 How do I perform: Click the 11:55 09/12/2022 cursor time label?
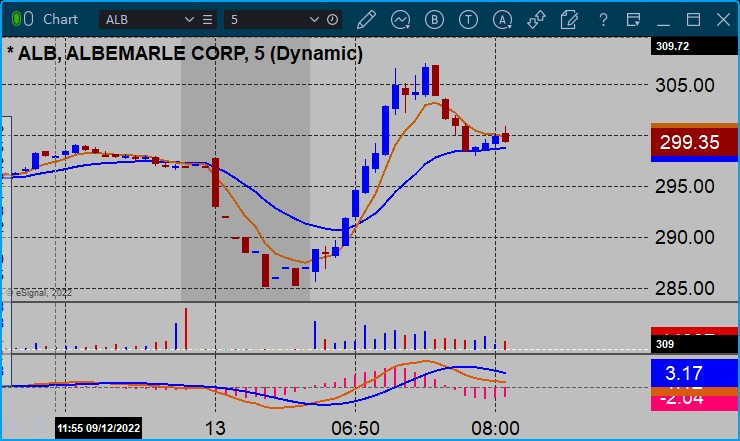[98, 428]
